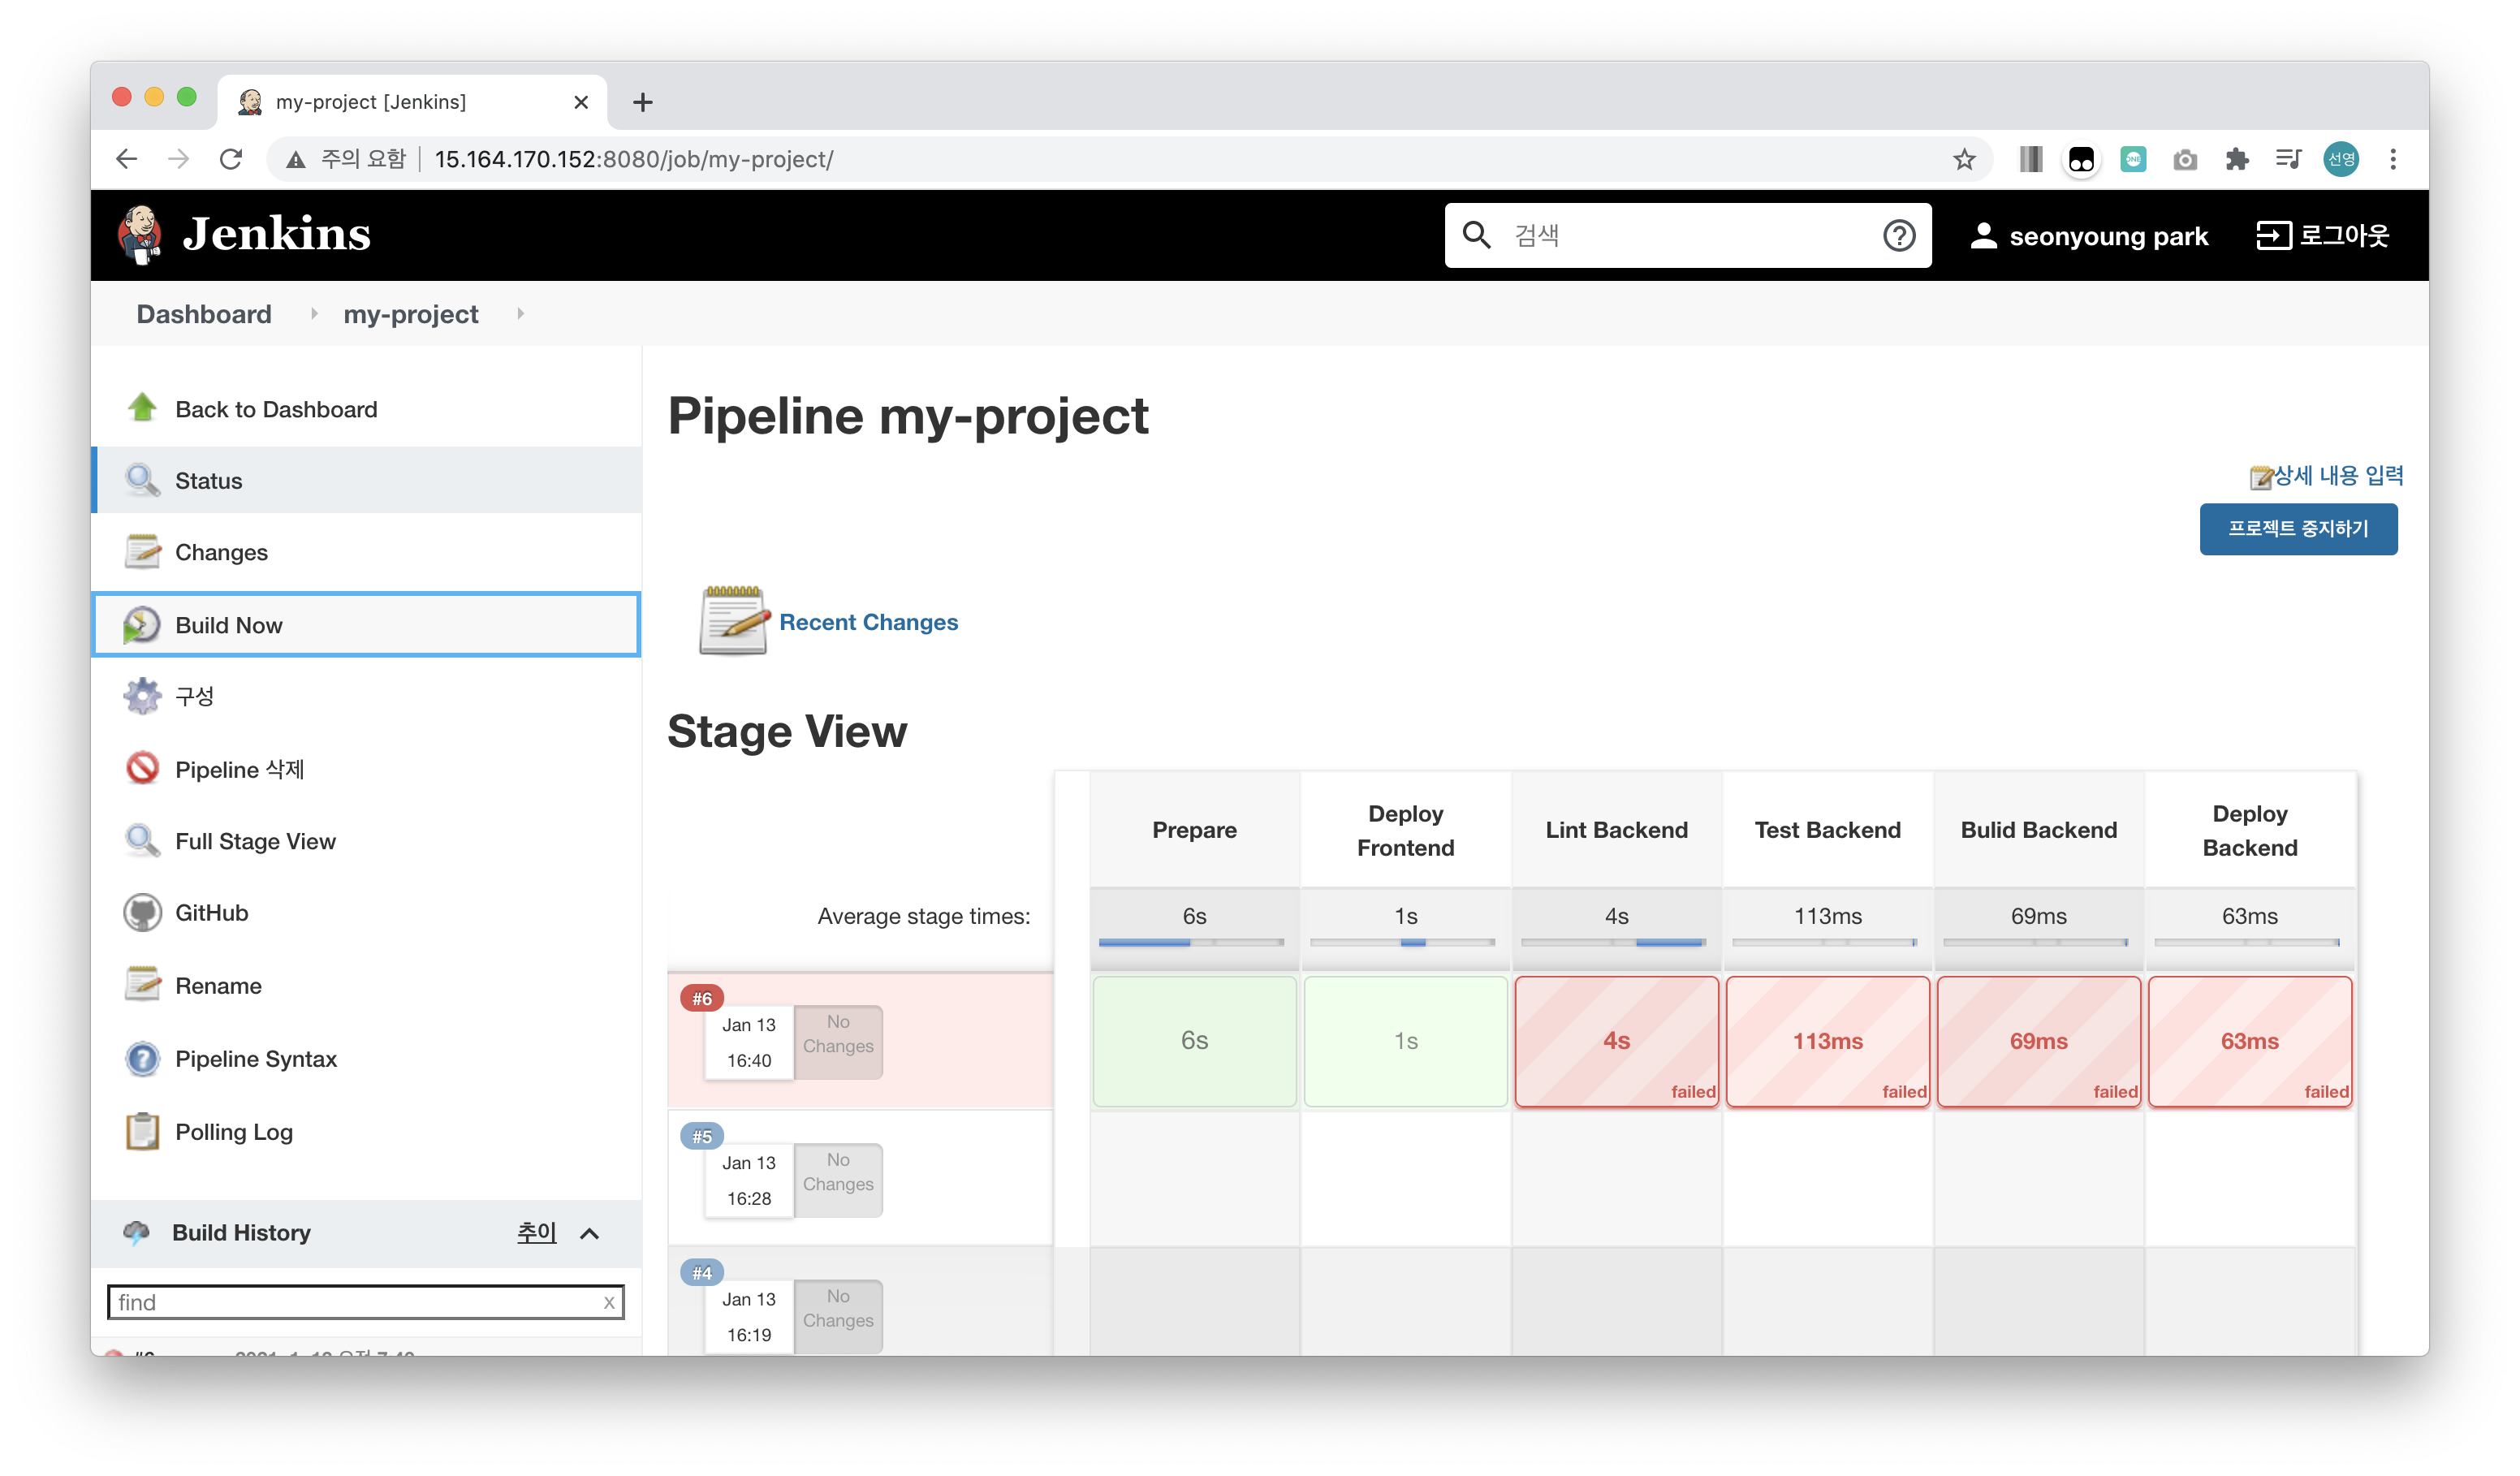The width and height of the screenshot is (2520, 1476).
Task: Click the gear icon next to 구성
Action: (142, 696)
